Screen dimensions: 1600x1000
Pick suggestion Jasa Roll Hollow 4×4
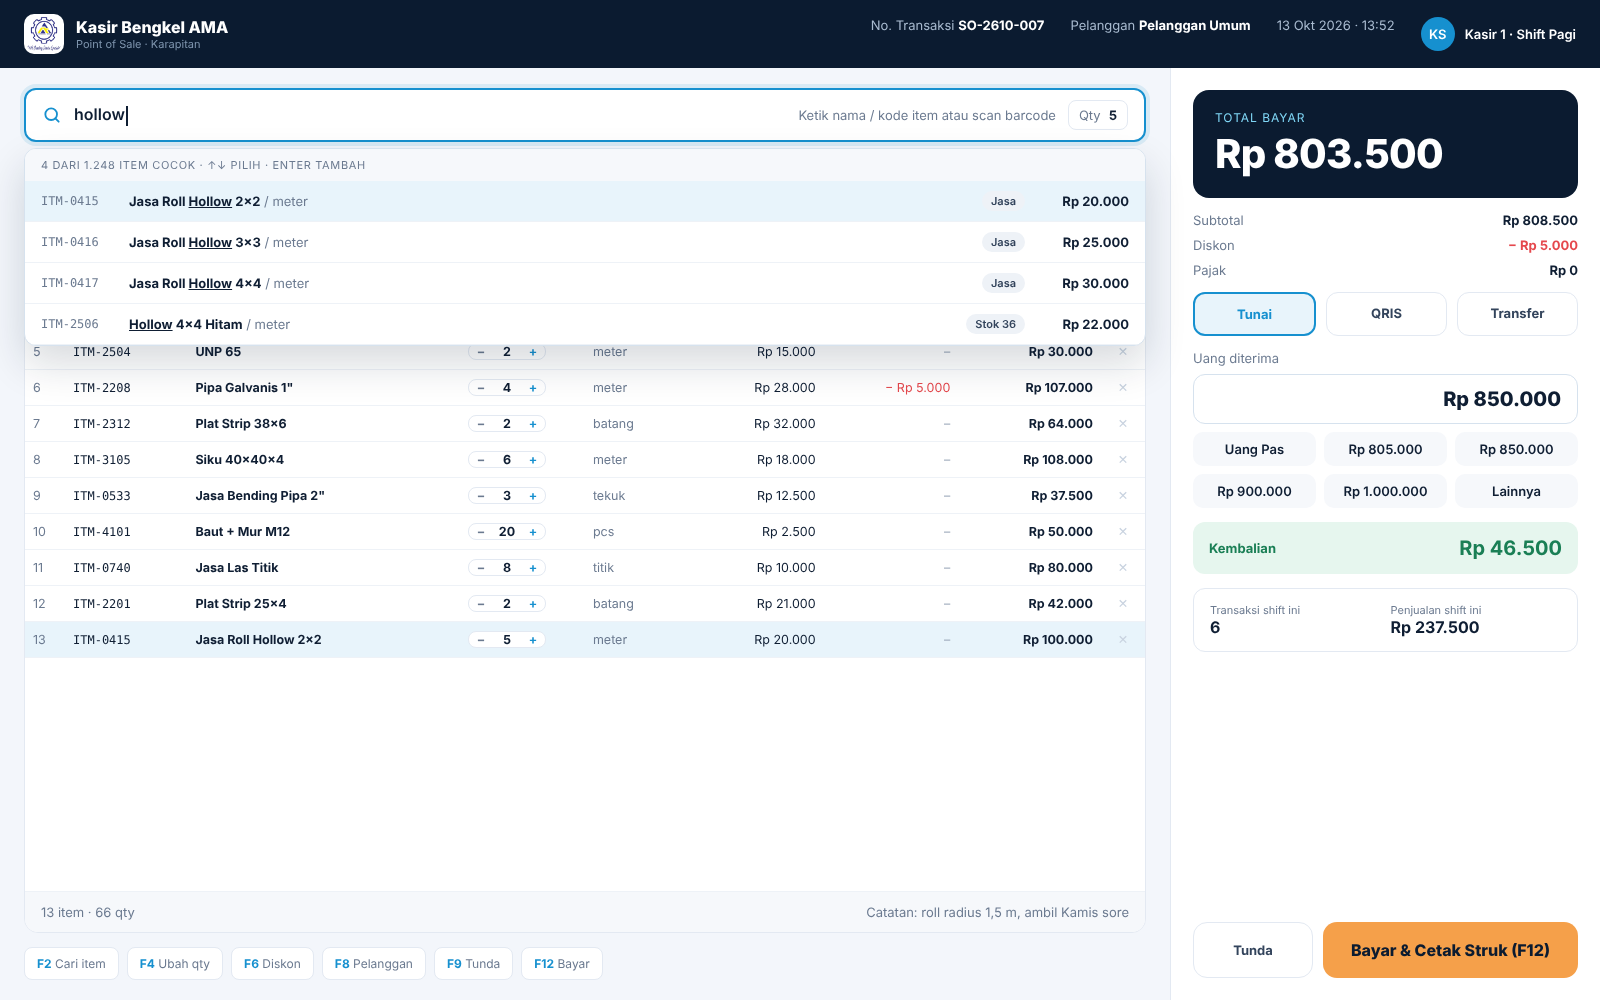point(585,283)
